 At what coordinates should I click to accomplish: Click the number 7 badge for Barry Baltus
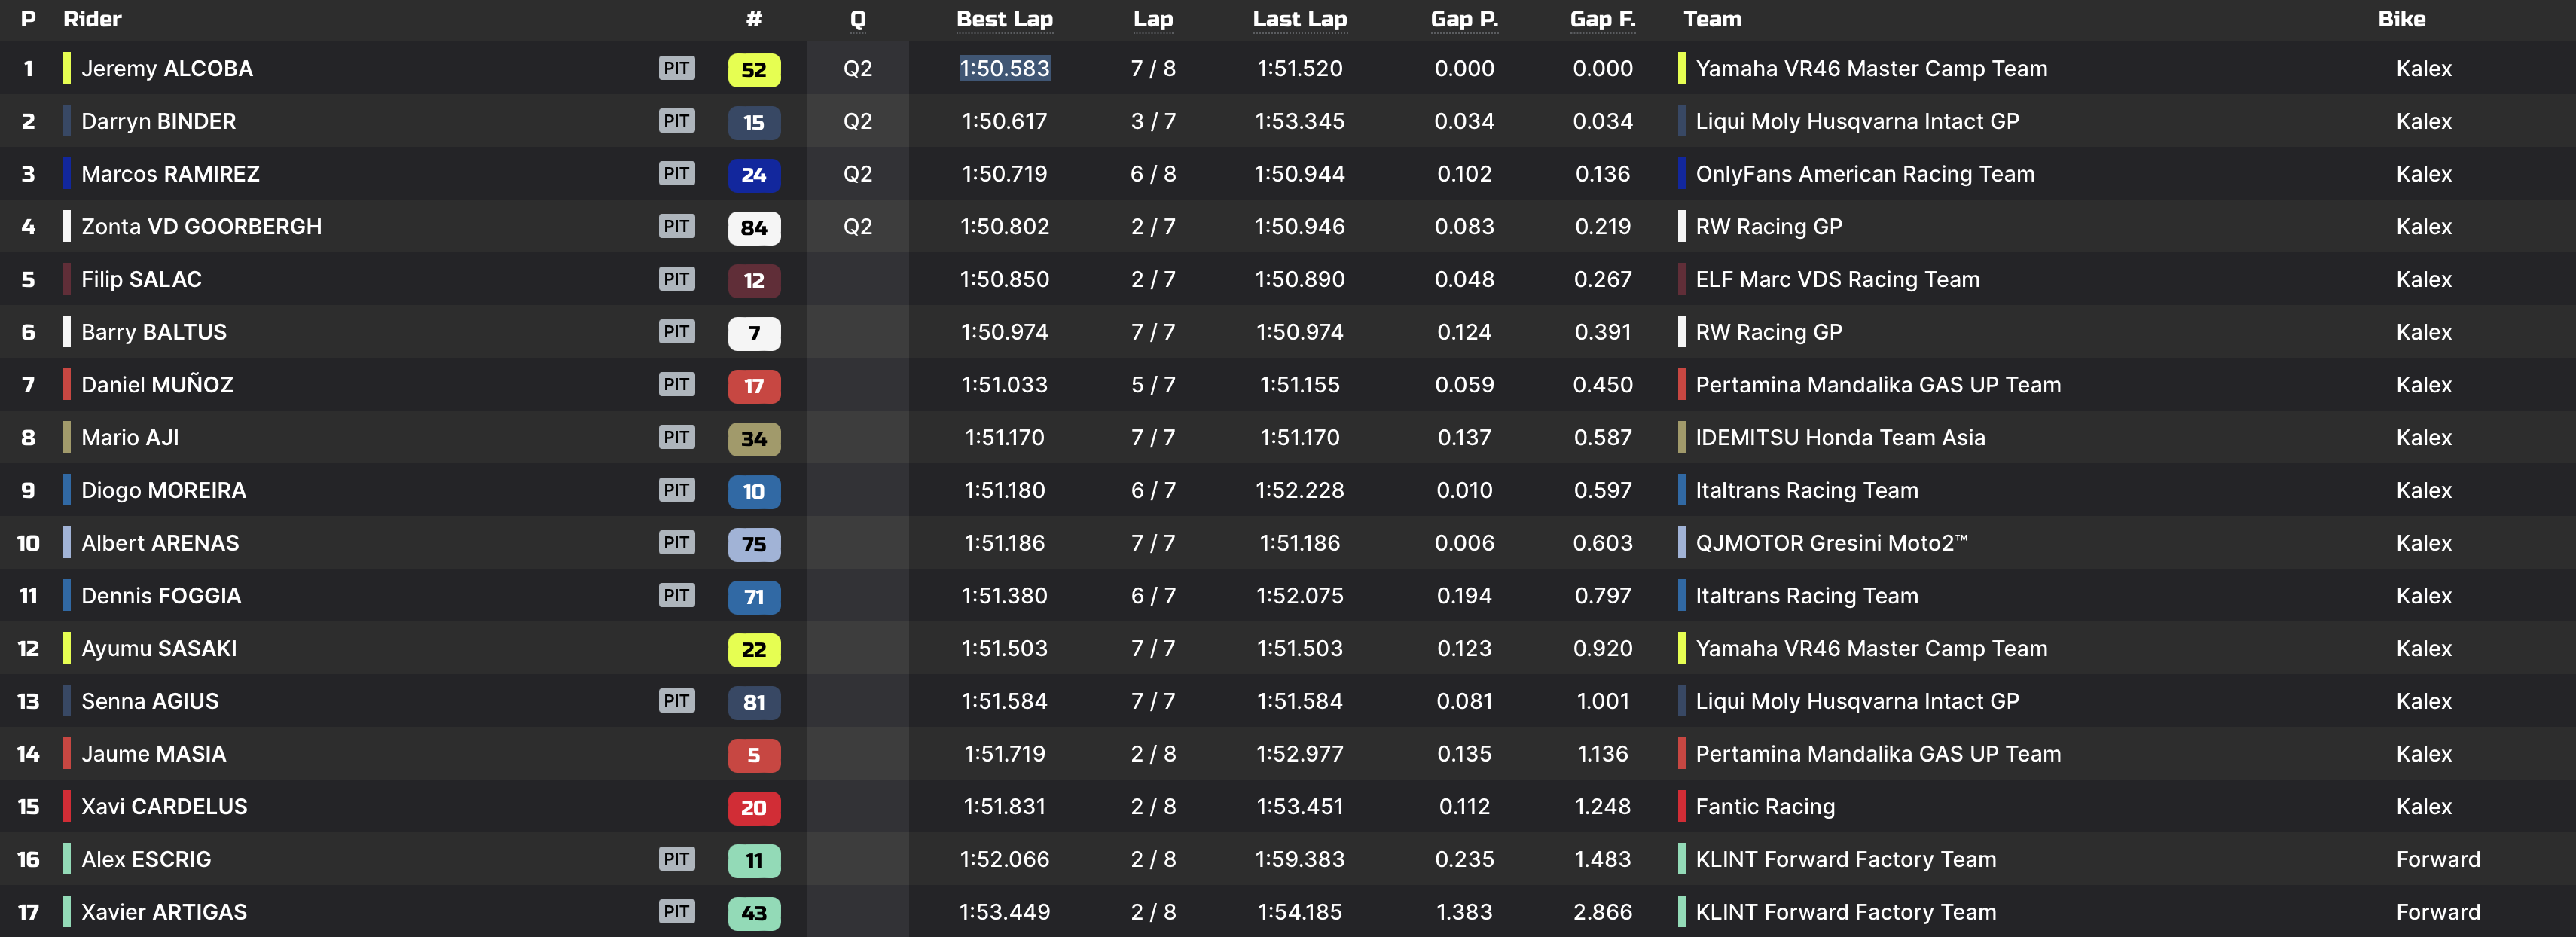[754, 333]
